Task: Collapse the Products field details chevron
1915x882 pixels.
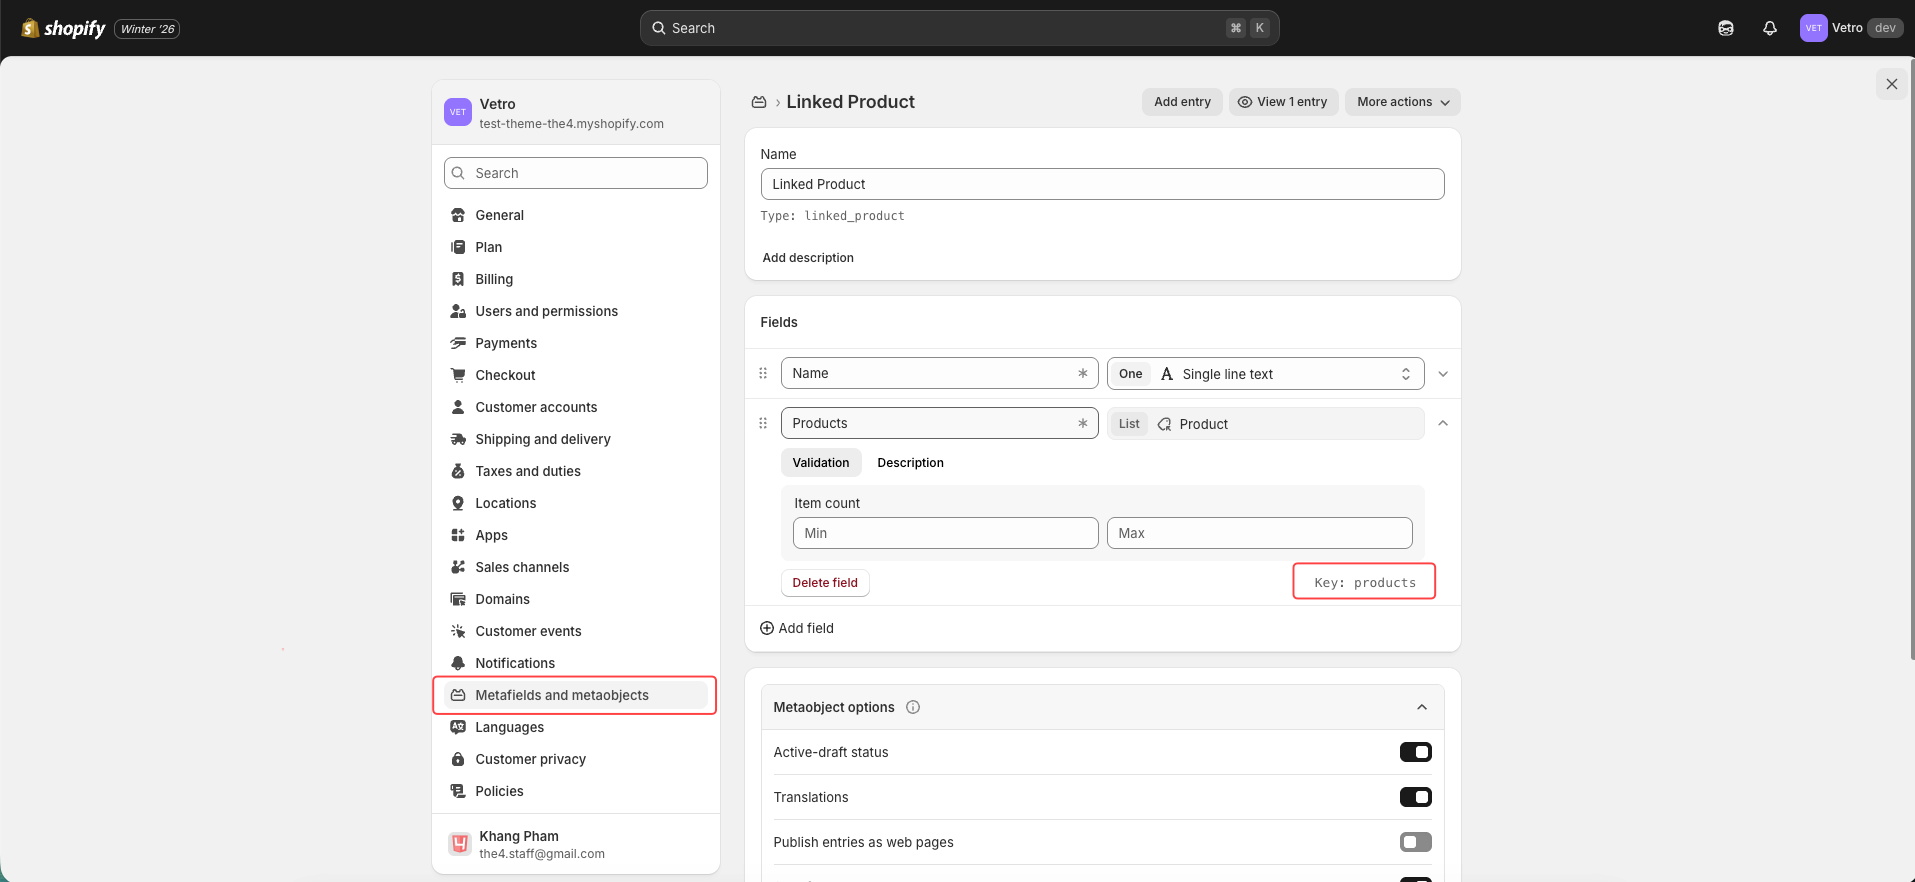Action: click(x=1442, y=423)
